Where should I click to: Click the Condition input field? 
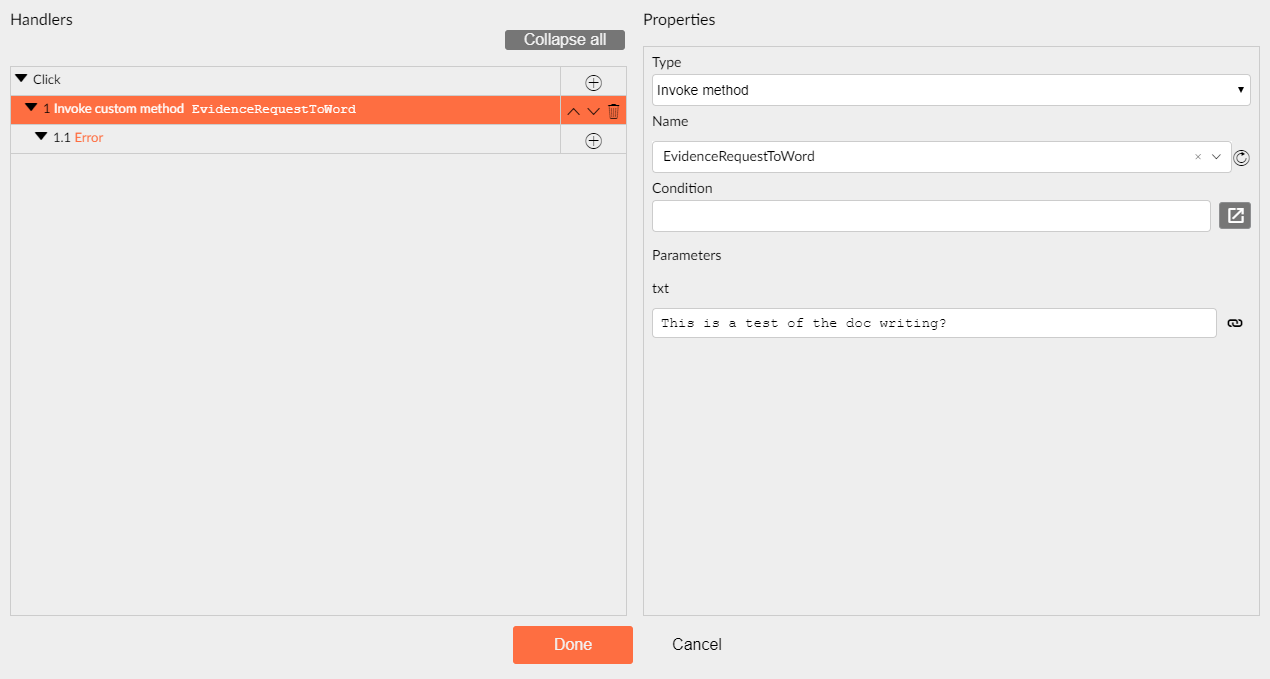point(931,216)
